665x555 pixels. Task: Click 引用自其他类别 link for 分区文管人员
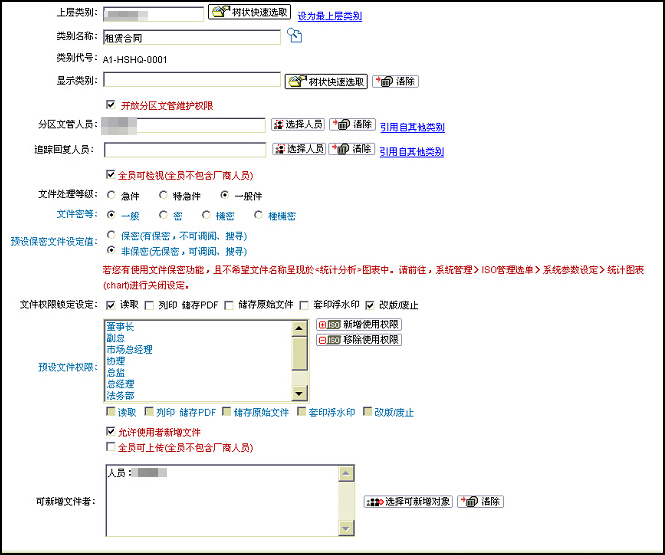pyautogui.click(x=412, y=128)
